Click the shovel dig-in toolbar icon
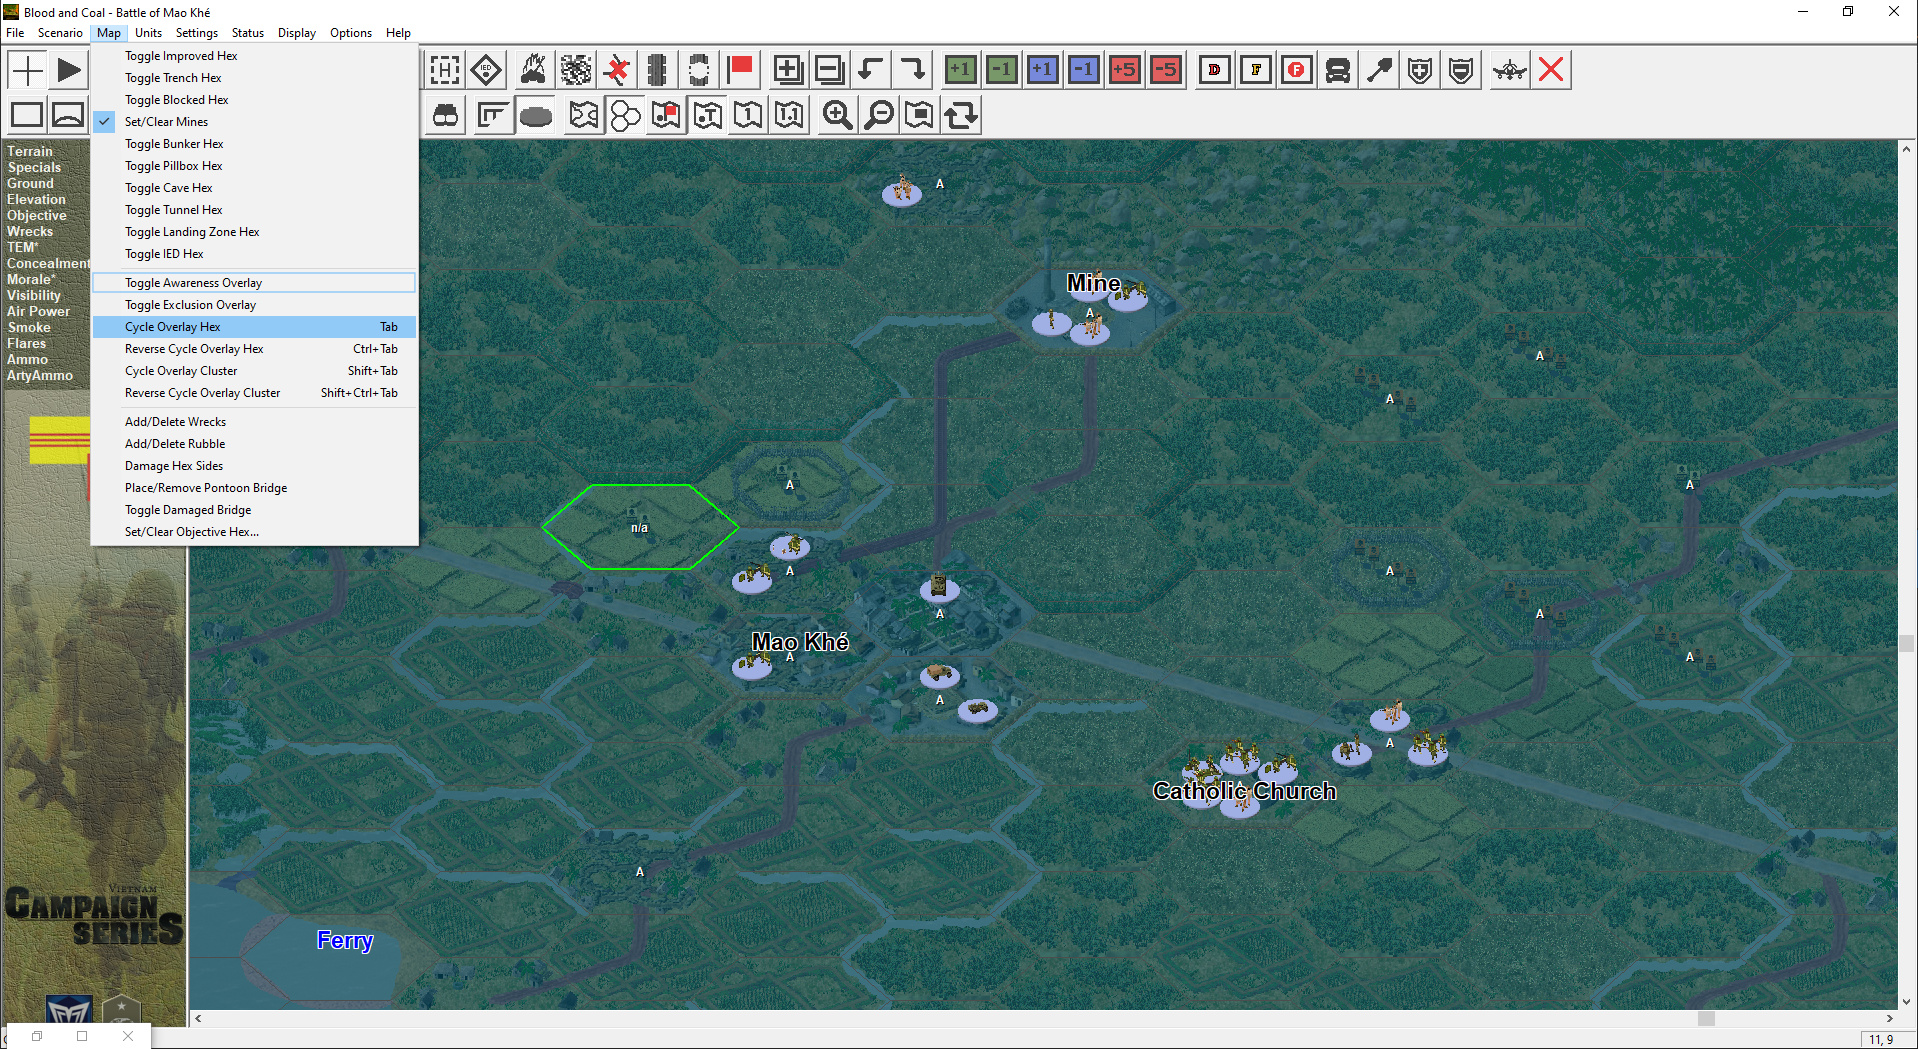This screenshot has height=1049, width=1918. click(x=1379, y=70)
